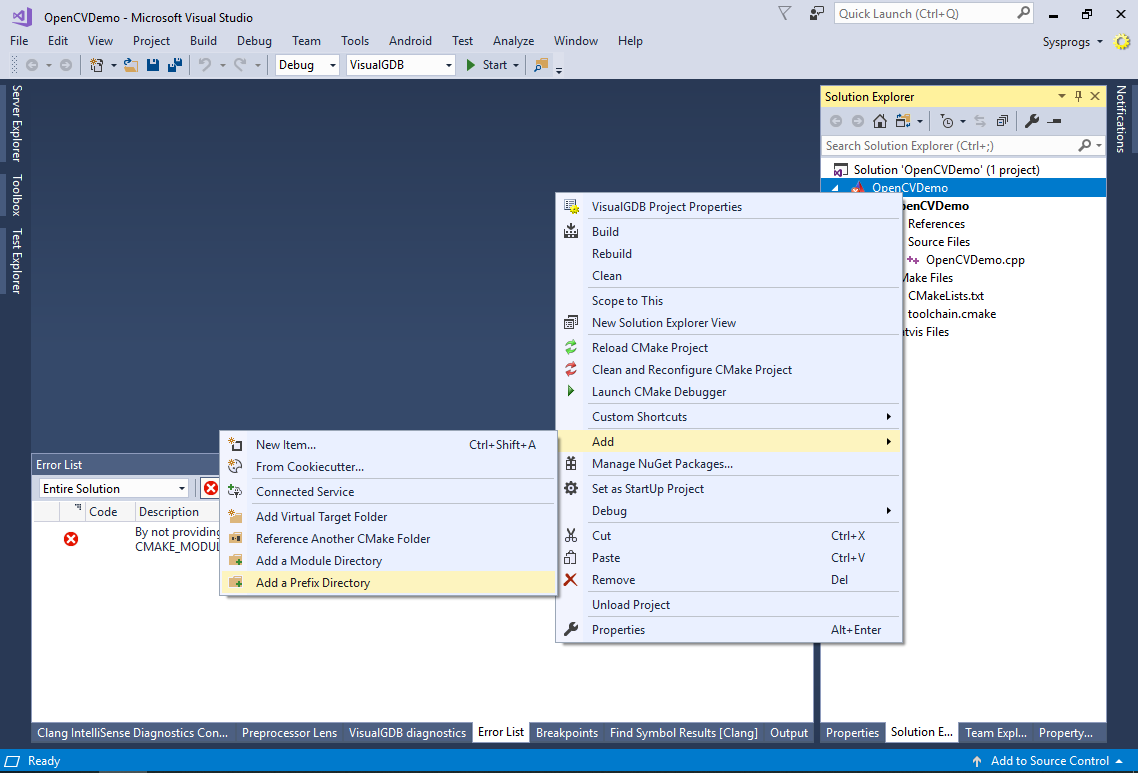This screenshot has width=1138, height=773.
Task: Open Solution Explorer window options dropdown
Action: pos(1062,96)
